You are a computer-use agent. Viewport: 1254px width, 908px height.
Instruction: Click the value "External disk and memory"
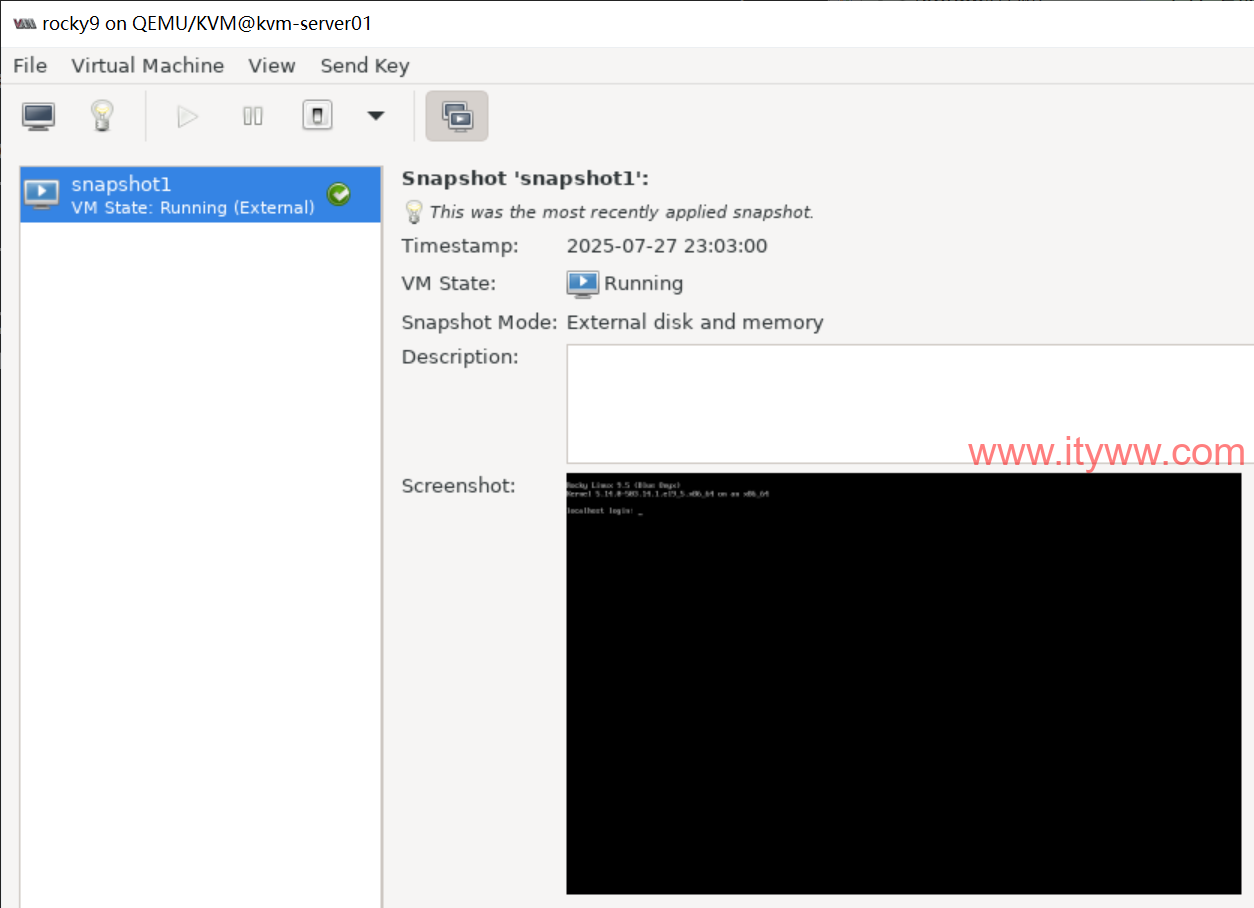coord(695,322)
